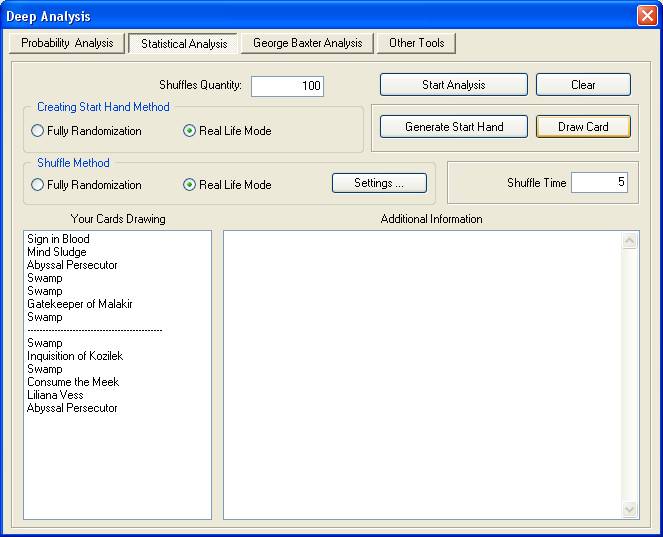Select first Abyssal Persecutor below Mind Sludge
Viewport: 663px width, 537px height.
(x=72, y=265)
